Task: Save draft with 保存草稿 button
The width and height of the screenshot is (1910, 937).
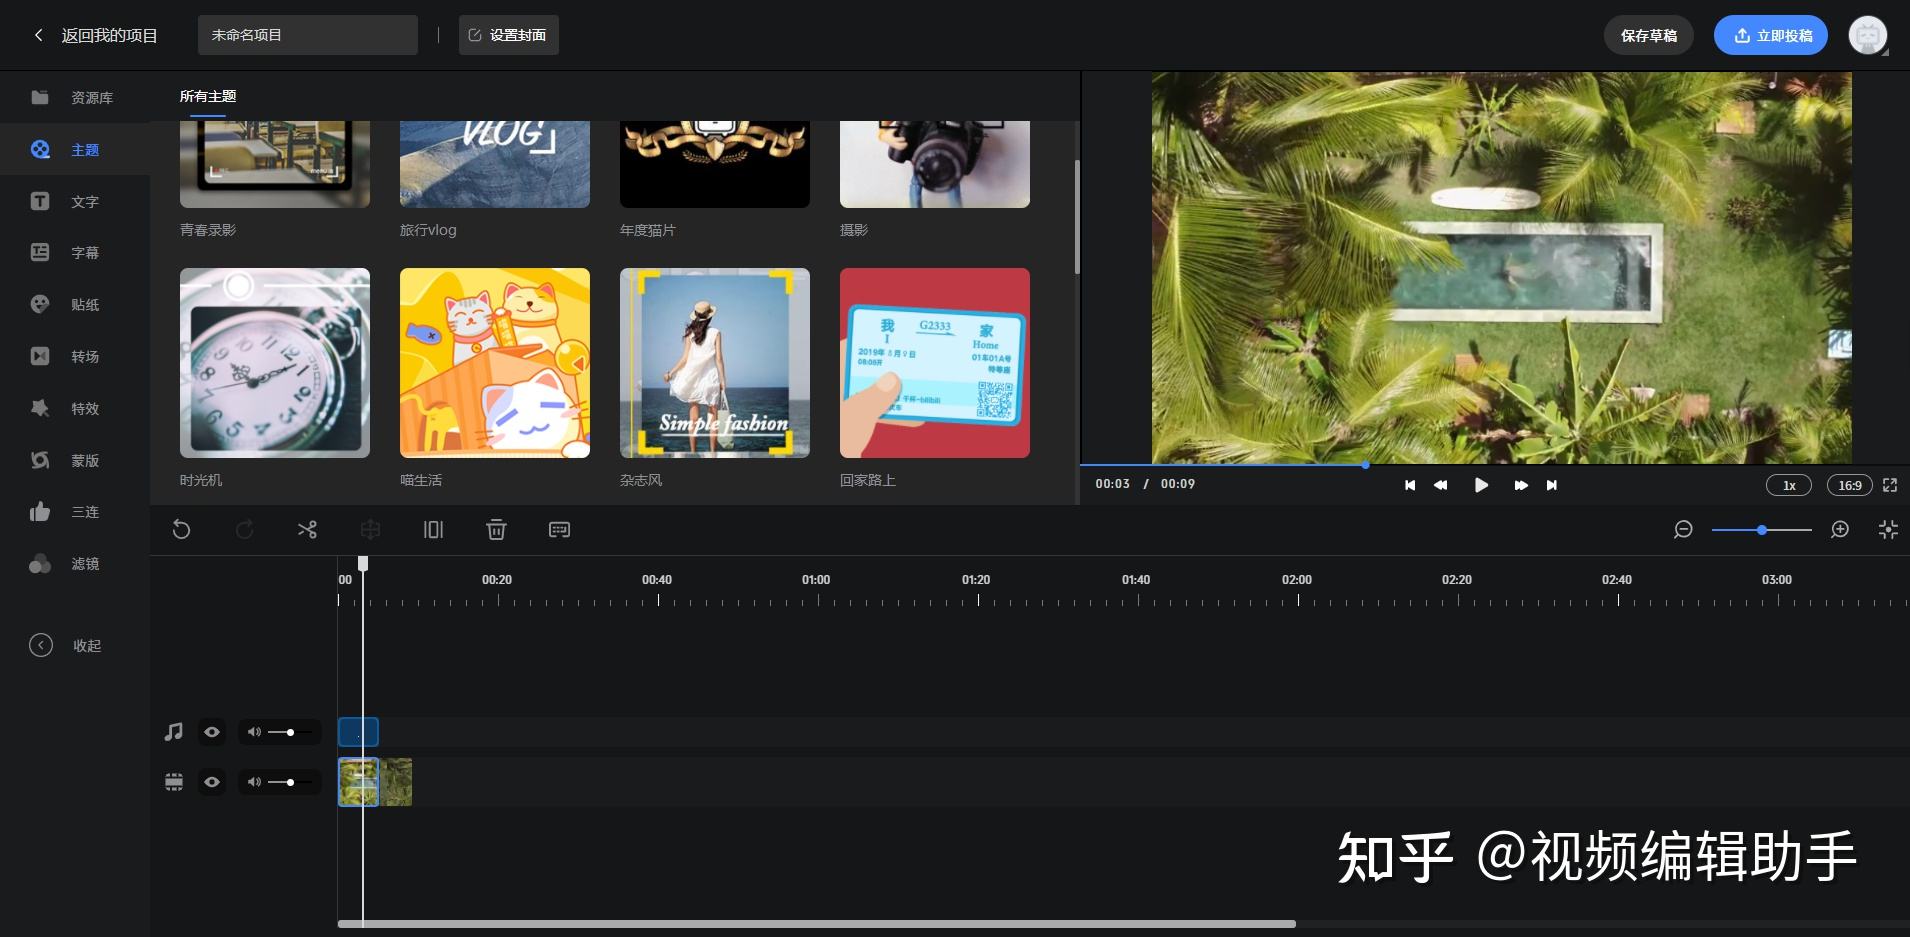Action: coord(1648,35)
